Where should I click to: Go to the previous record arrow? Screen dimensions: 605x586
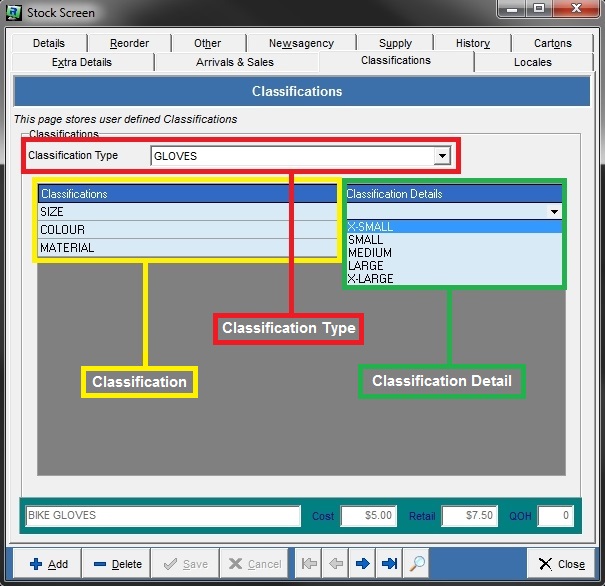point(334,564)
